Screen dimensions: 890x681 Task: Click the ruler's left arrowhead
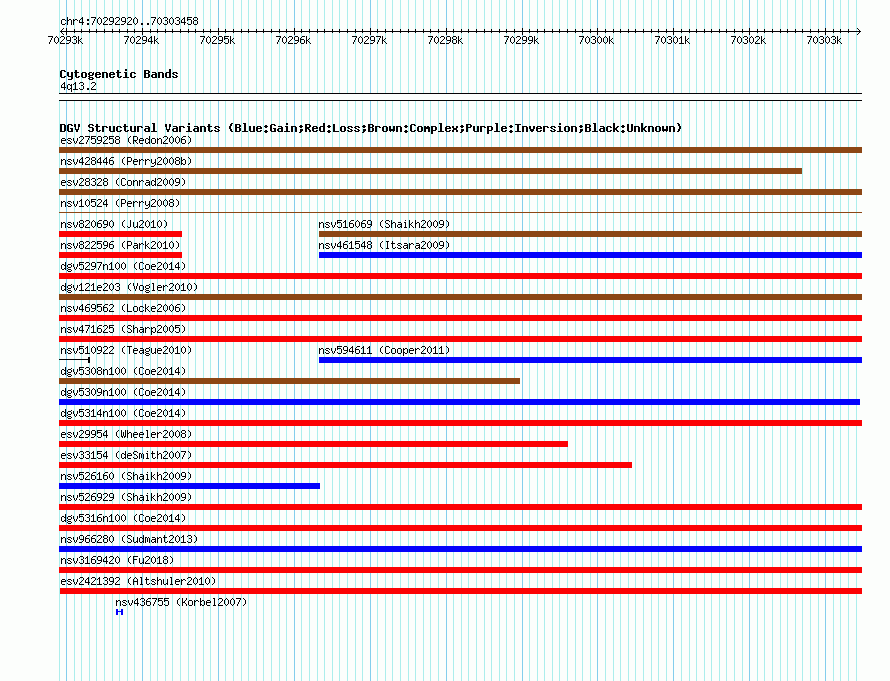pos(62,31)
